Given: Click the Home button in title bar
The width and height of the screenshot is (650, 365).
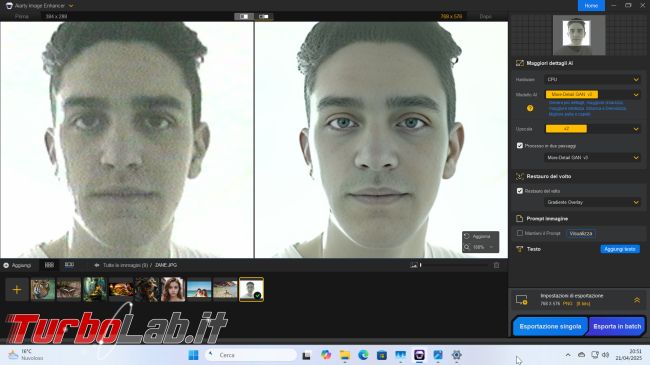Looking at the screenshot, I should coord(591,5).
